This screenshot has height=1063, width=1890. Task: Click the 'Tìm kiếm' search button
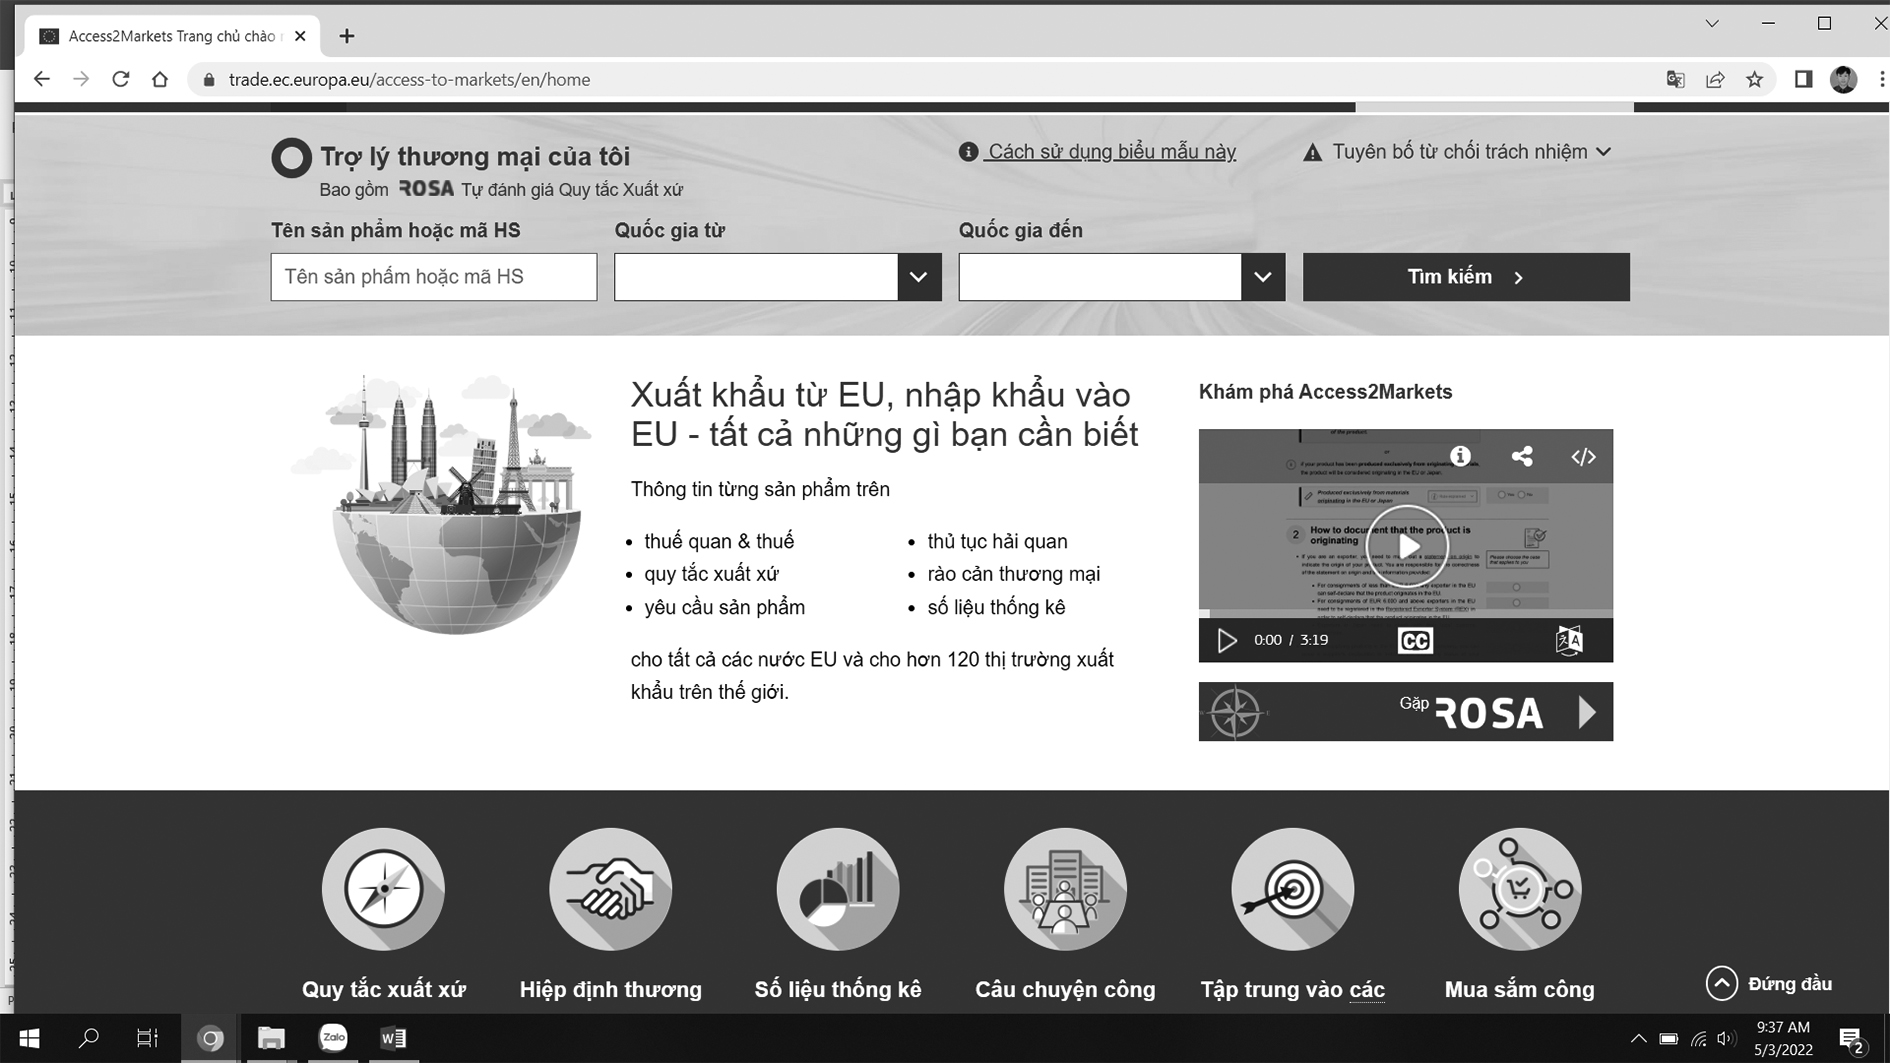(x=1465, y=277)
